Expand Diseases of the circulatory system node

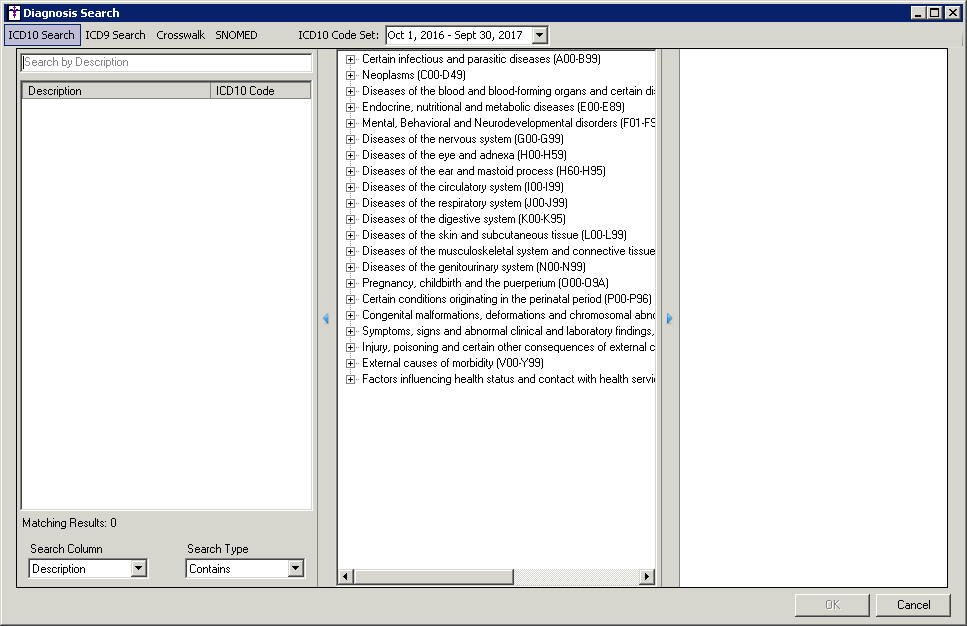coord(351,187)
